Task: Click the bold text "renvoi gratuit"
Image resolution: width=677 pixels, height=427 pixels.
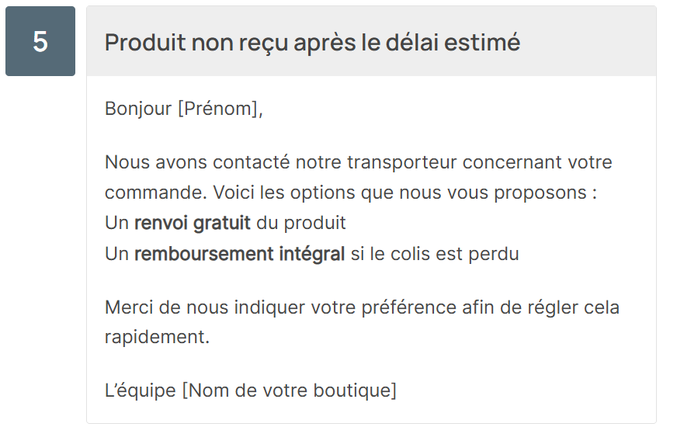Action: click(x=192, y=222)
